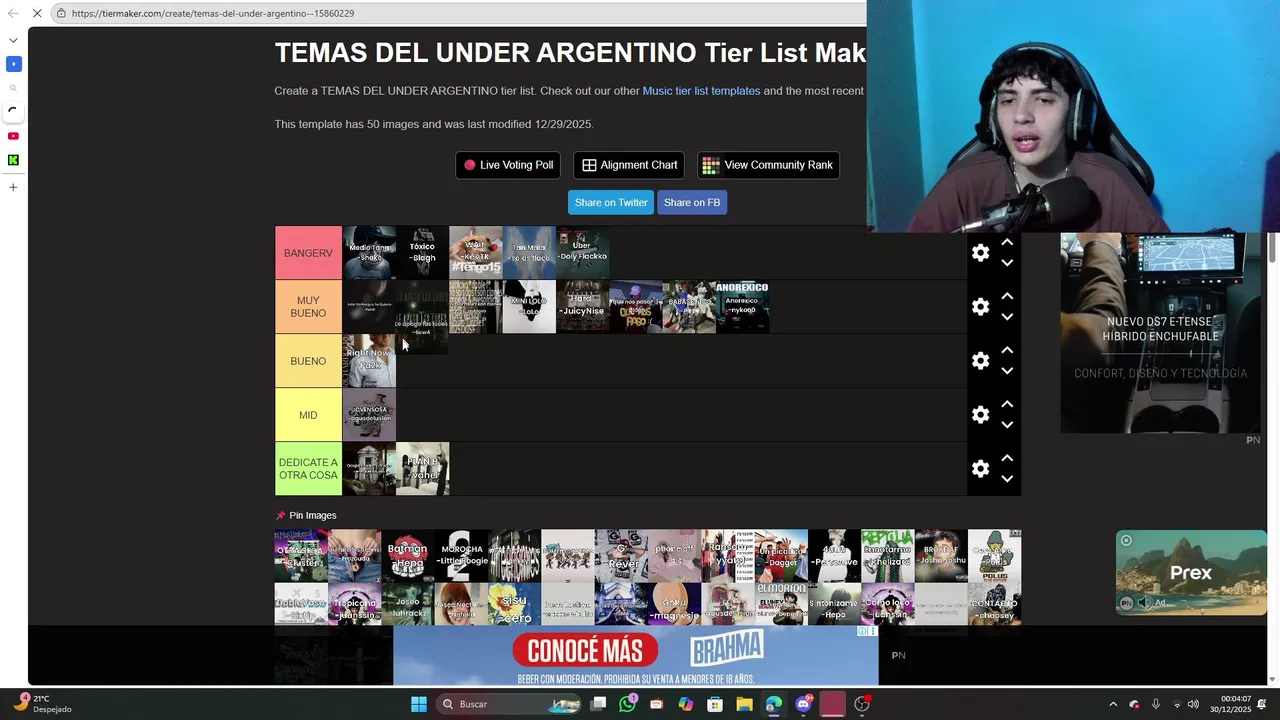
Task: Select Medio Tana - Shako thumbnail
Action: pos(369,253)
